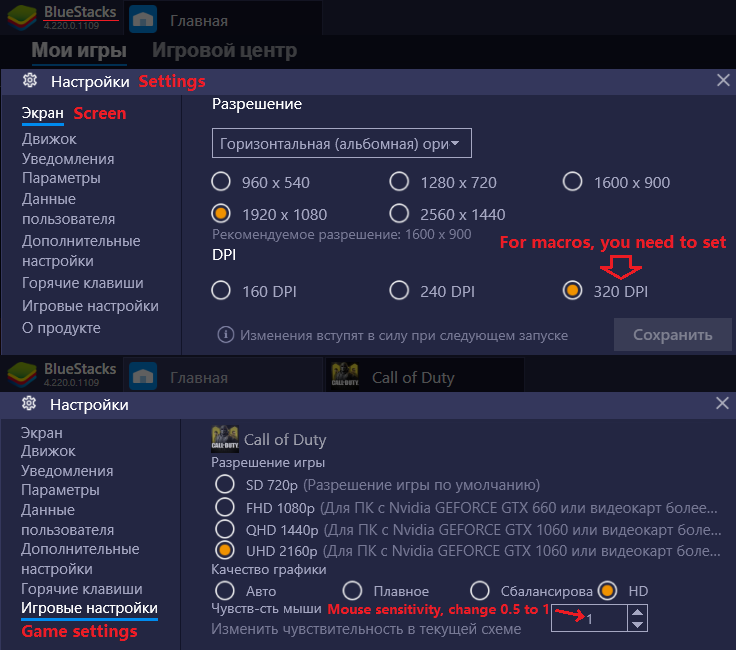The width and height of the screenshot is (736, 650).
Task: Select the 1600 x 900 resolution
Action: point(573,182)
